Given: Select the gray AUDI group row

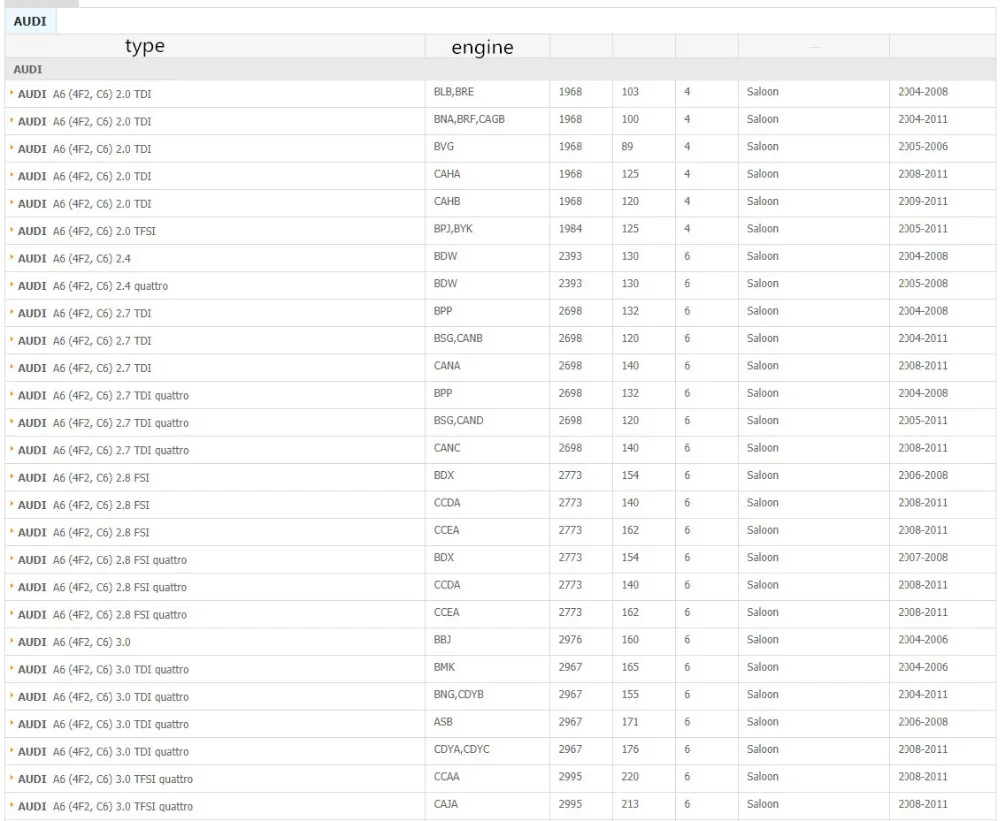Looking at the screenshot, I should click(x=500, y=70).
